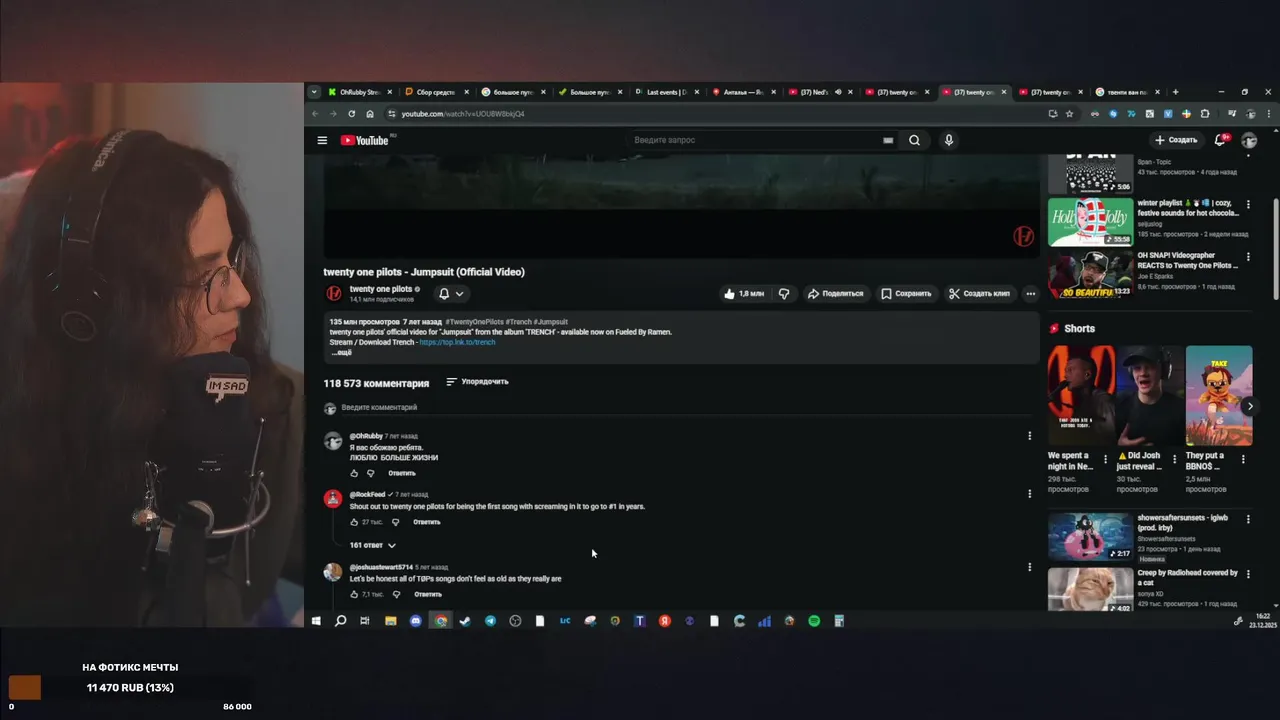Dislike the @OhRubby comment
1280x720 pixels.
pos(370,473)
